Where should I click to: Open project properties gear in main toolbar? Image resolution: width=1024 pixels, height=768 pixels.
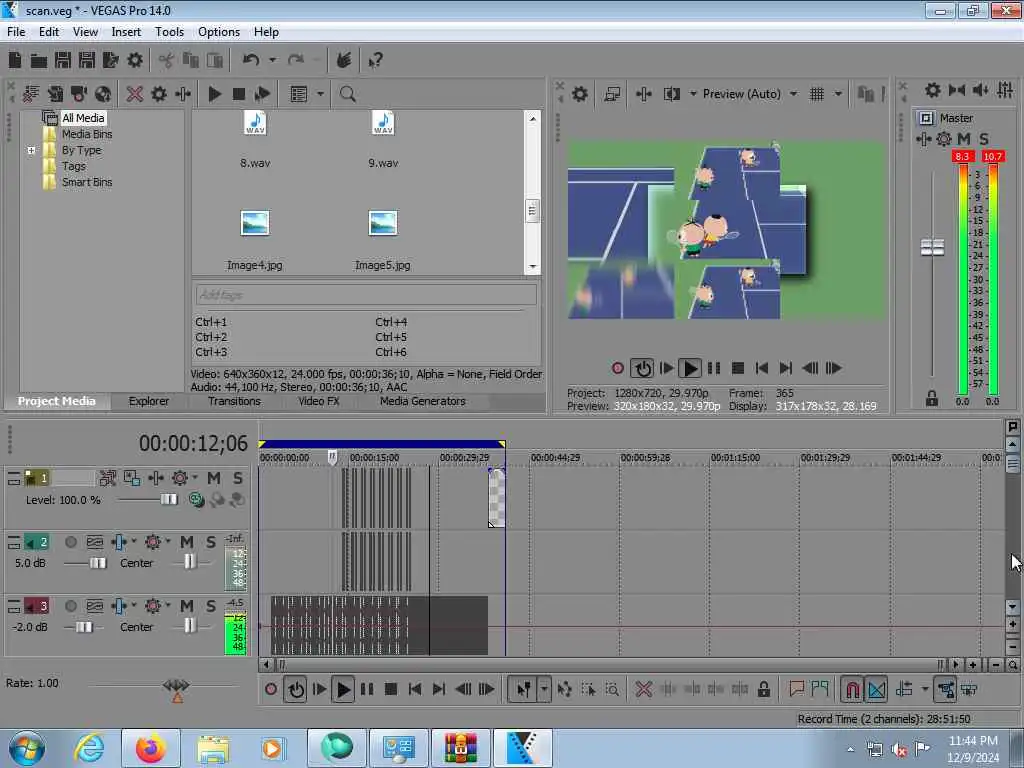pyautogui.click(x=135, y=61)
